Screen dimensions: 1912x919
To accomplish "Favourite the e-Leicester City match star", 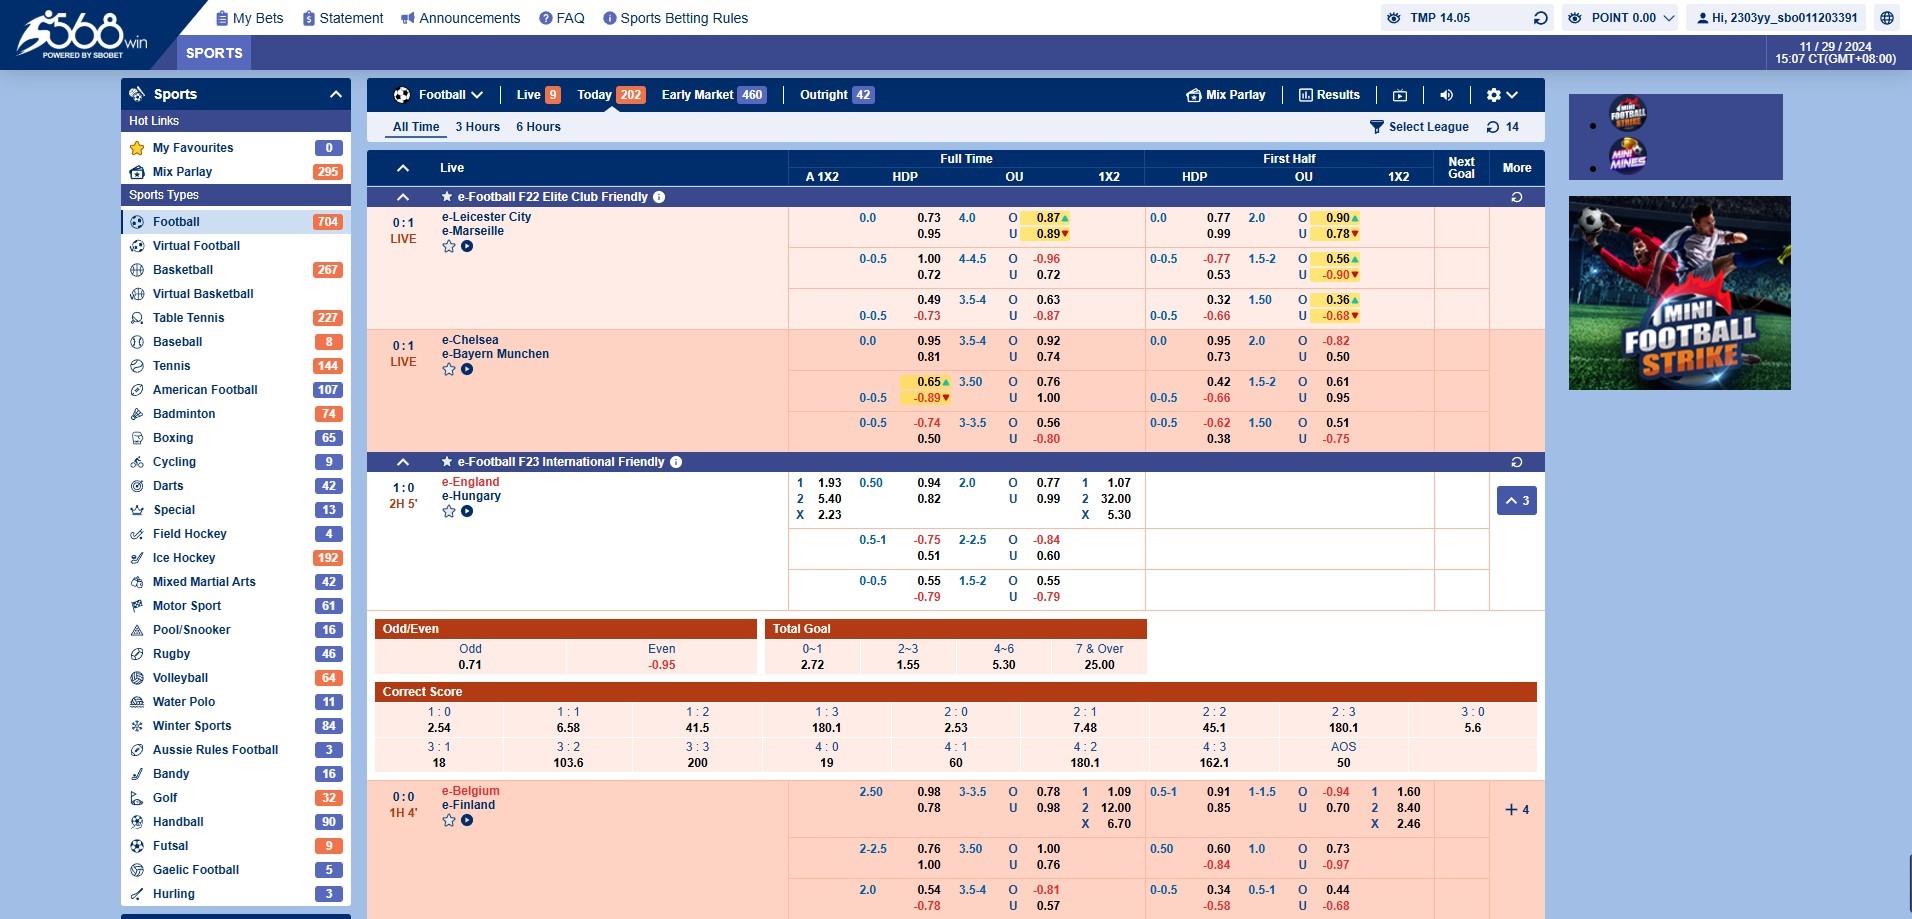I will coord(449,246).
